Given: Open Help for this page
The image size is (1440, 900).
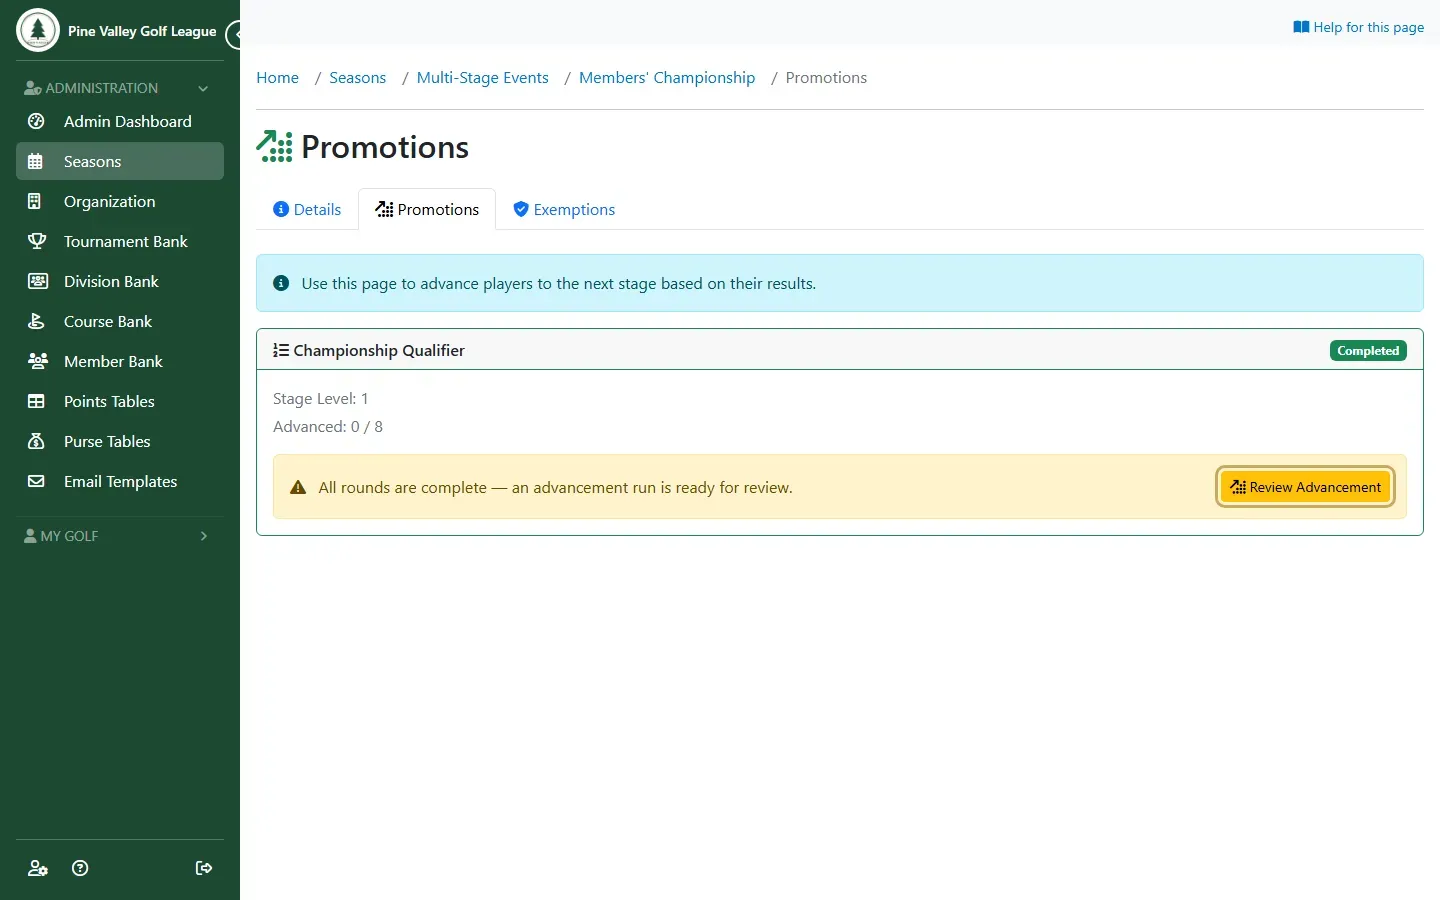Looking at the screenshot, I should tap(1358, 27).
